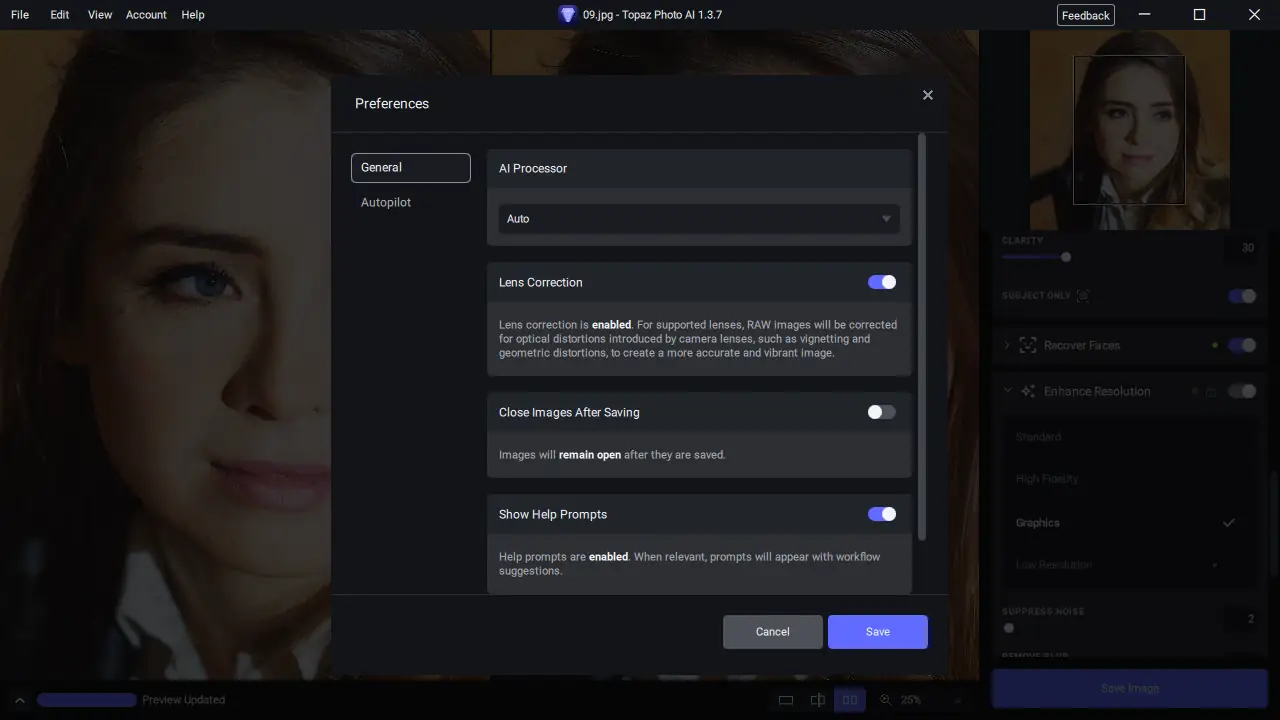
Task: Toggle the Show Help Prompts switch
Action: pyautogui.click(x=882, y=514)
